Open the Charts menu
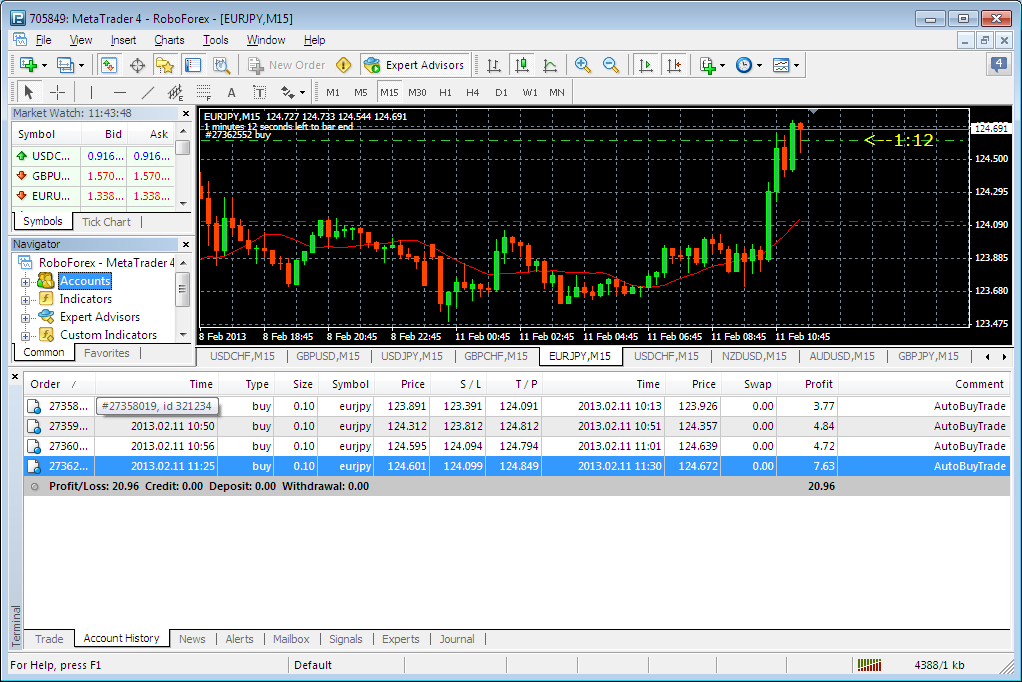 169,40
